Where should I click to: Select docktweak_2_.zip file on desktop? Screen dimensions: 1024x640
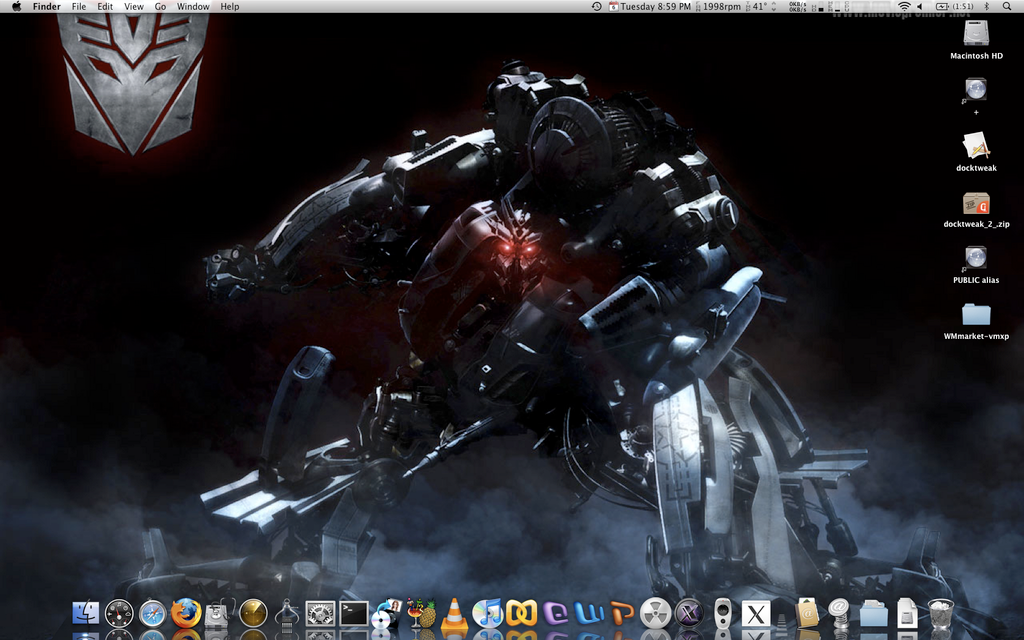tap(976, 209)
